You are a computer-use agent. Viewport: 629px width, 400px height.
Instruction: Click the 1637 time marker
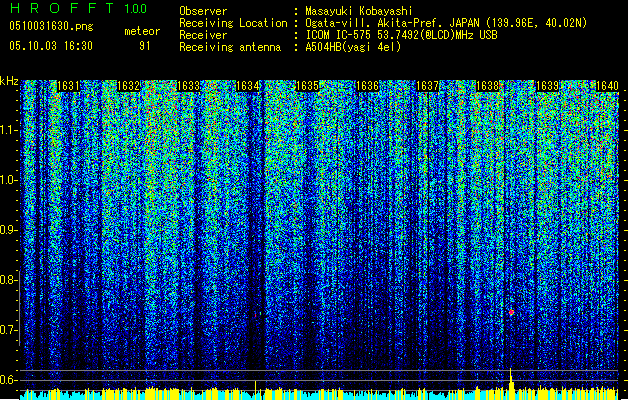pos(428,87)
